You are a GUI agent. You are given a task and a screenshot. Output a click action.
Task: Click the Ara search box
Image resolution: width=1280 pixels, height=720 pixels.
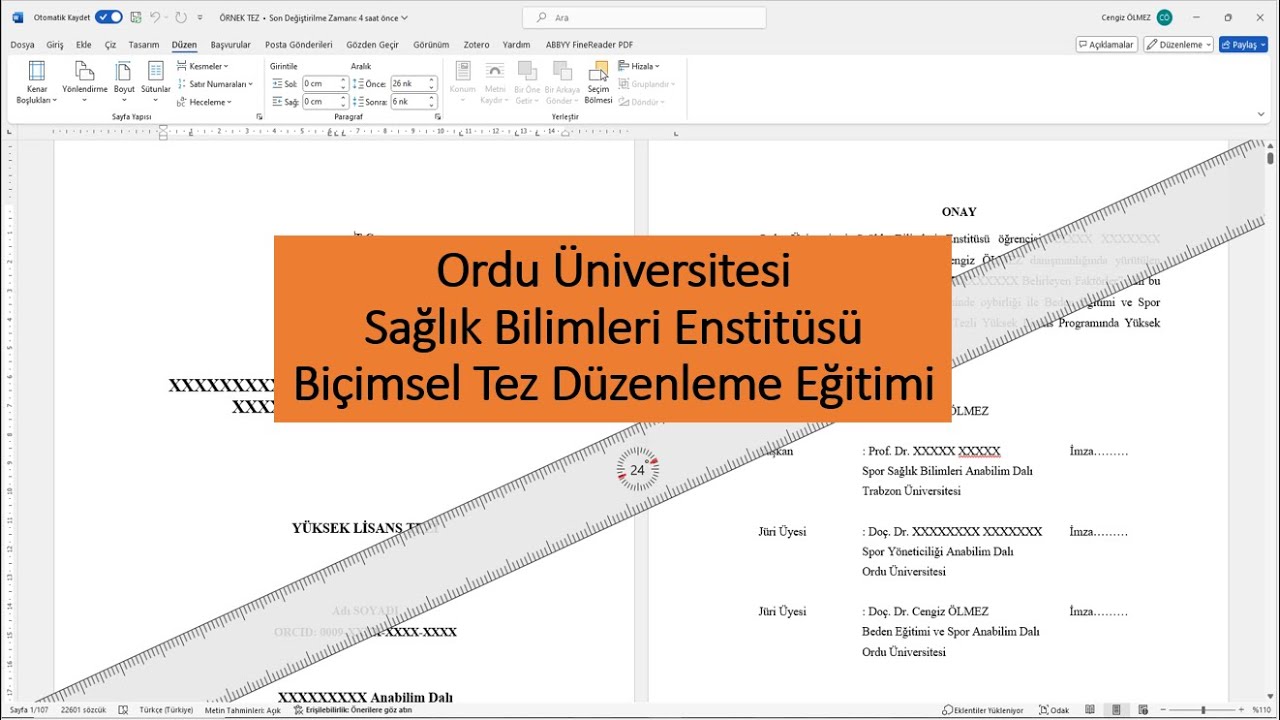click(x=644, y=17)
